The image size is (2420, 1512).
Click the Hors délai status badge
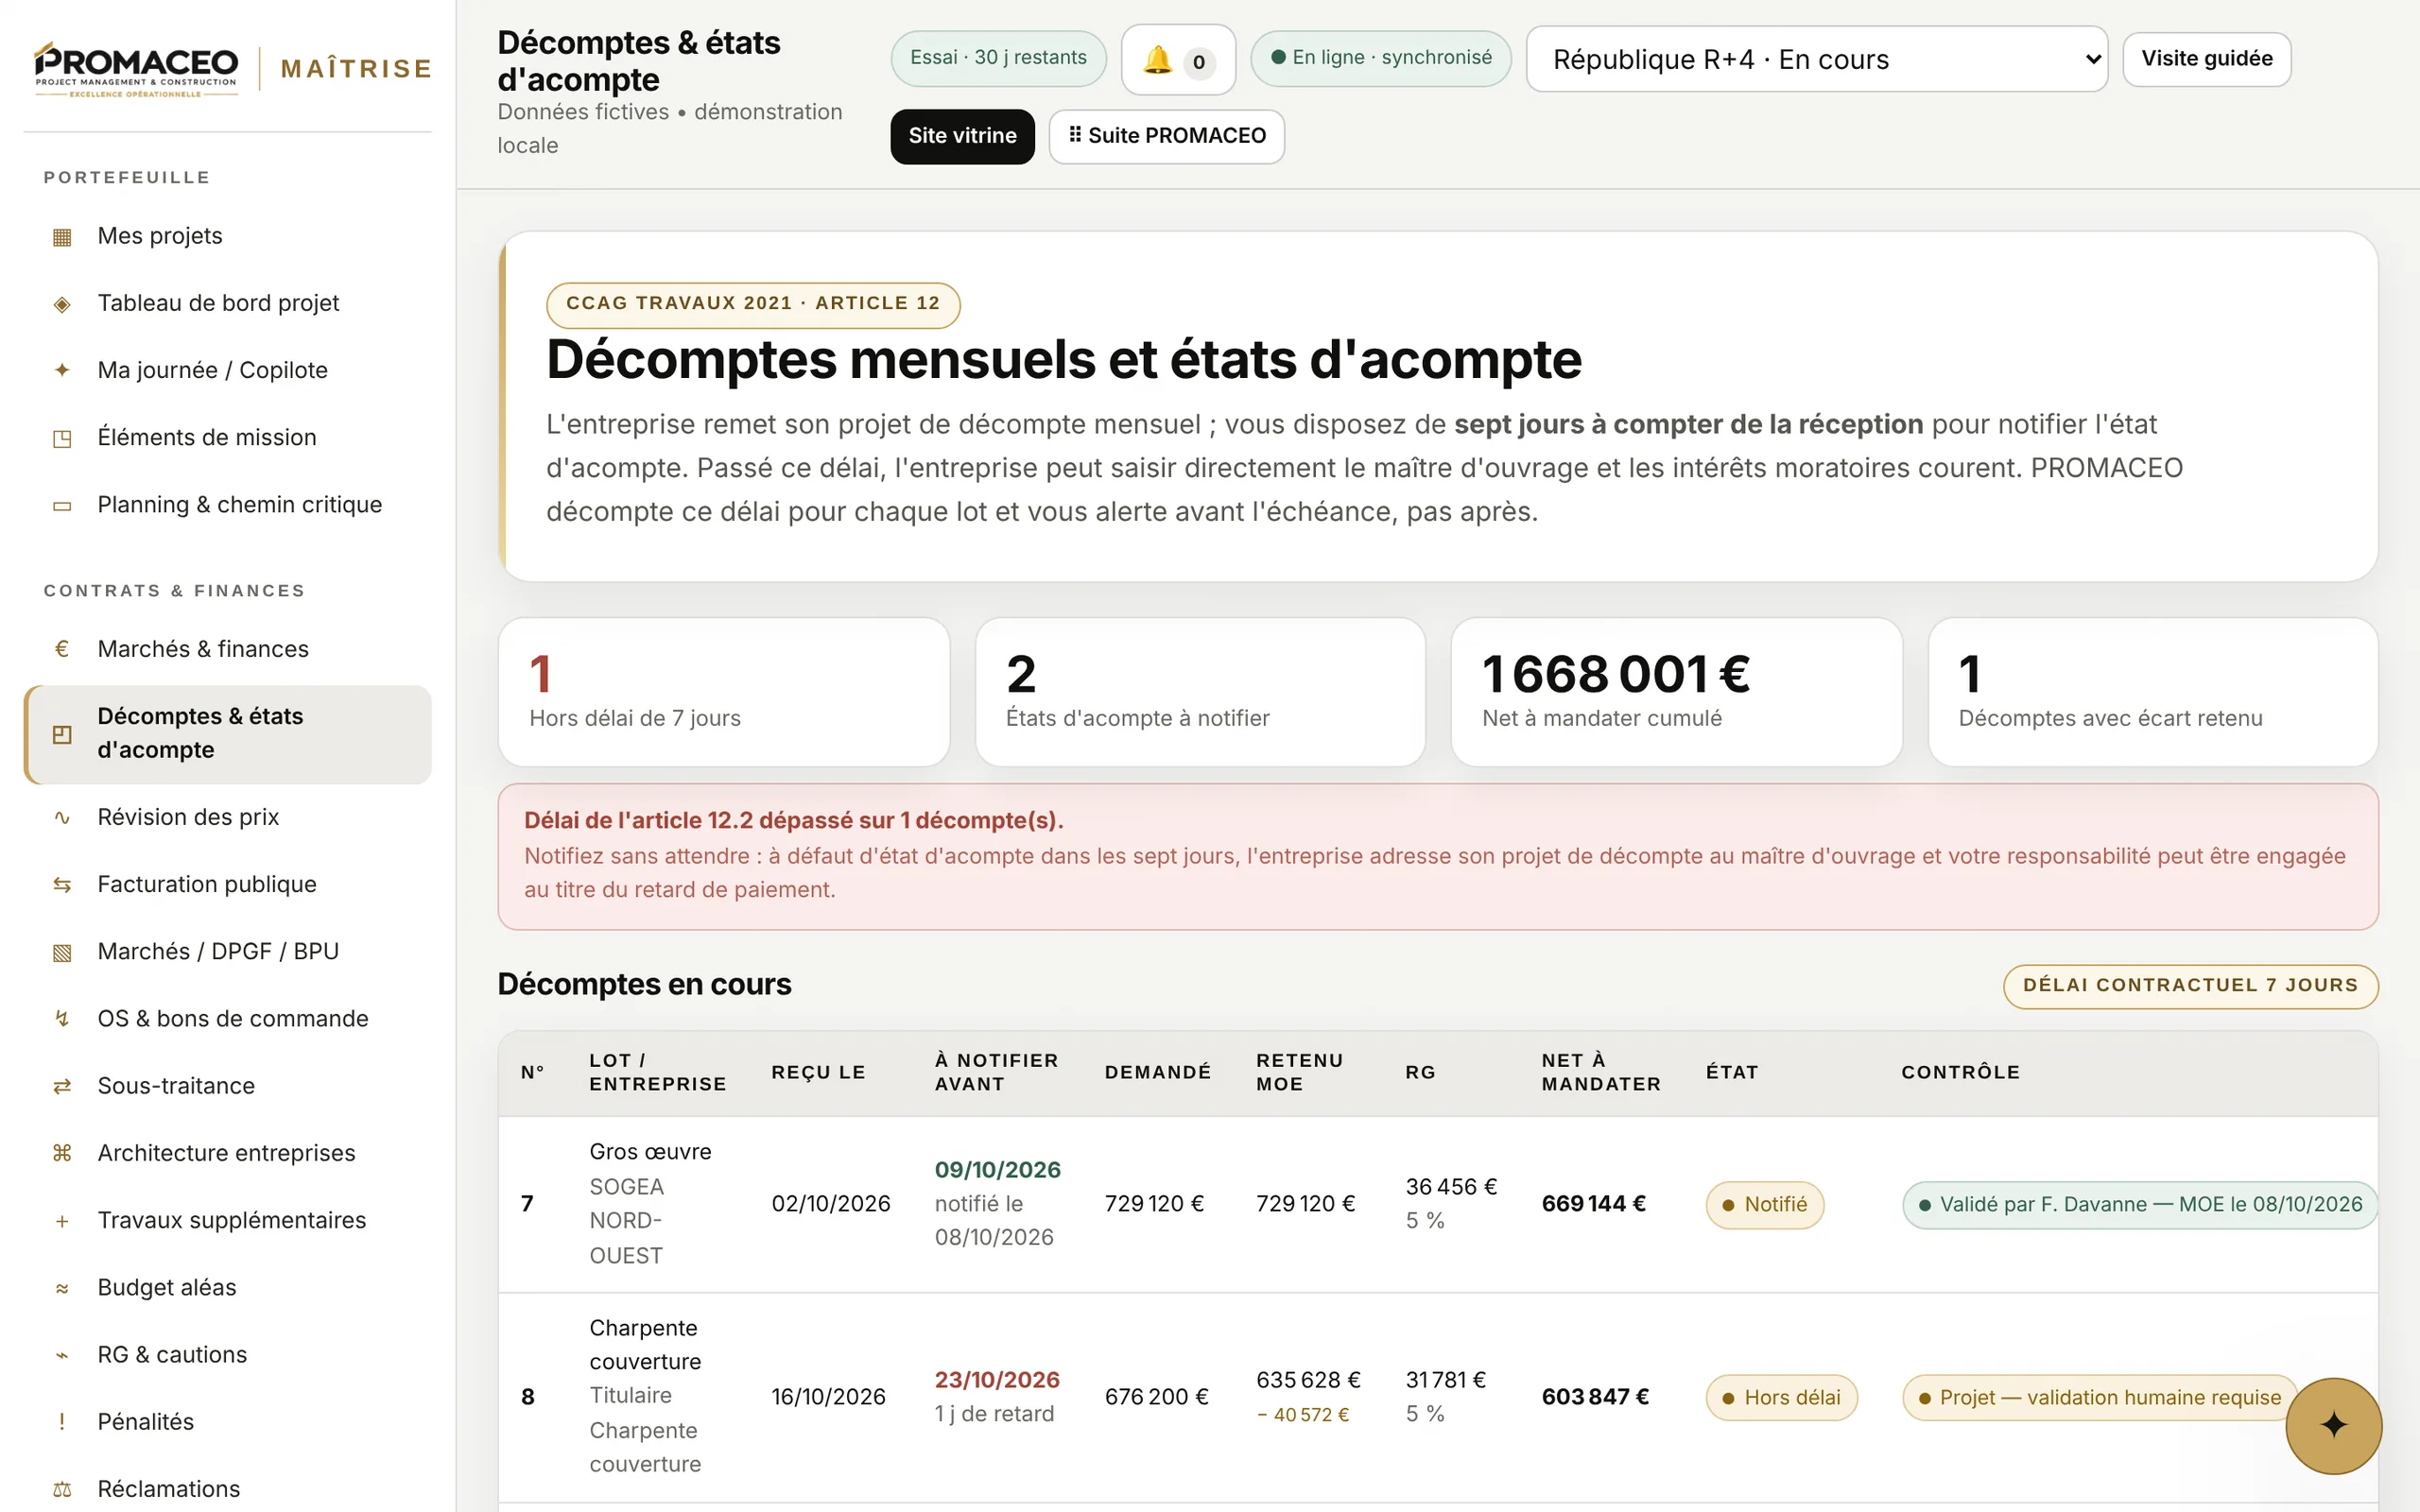point(1781,1398)
